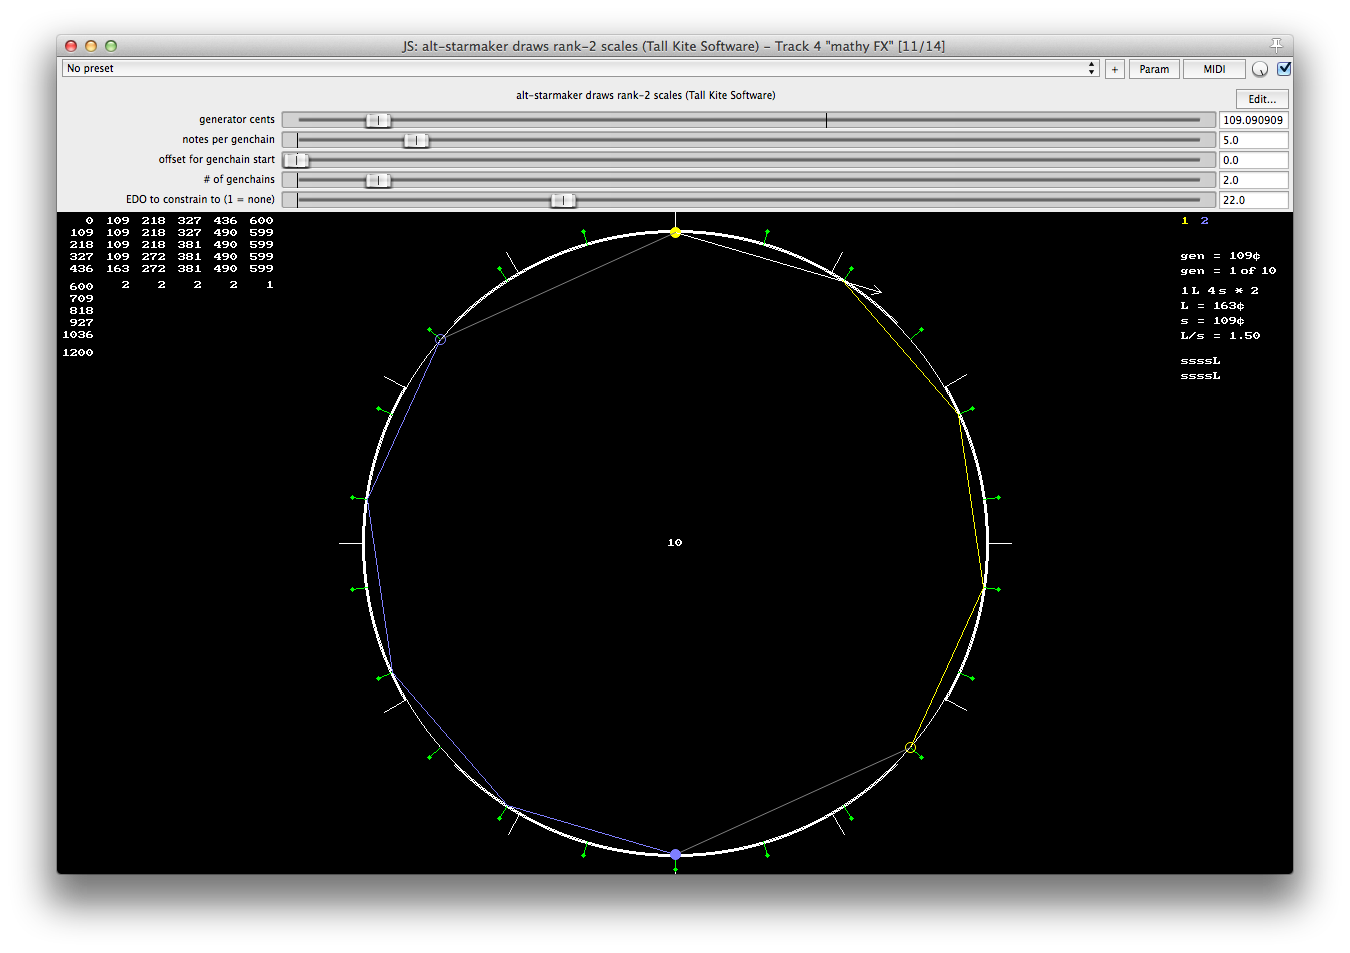Click the "offset for genchain start" label
Viewport: 1350px width, 953px height.
click(216, 160)
